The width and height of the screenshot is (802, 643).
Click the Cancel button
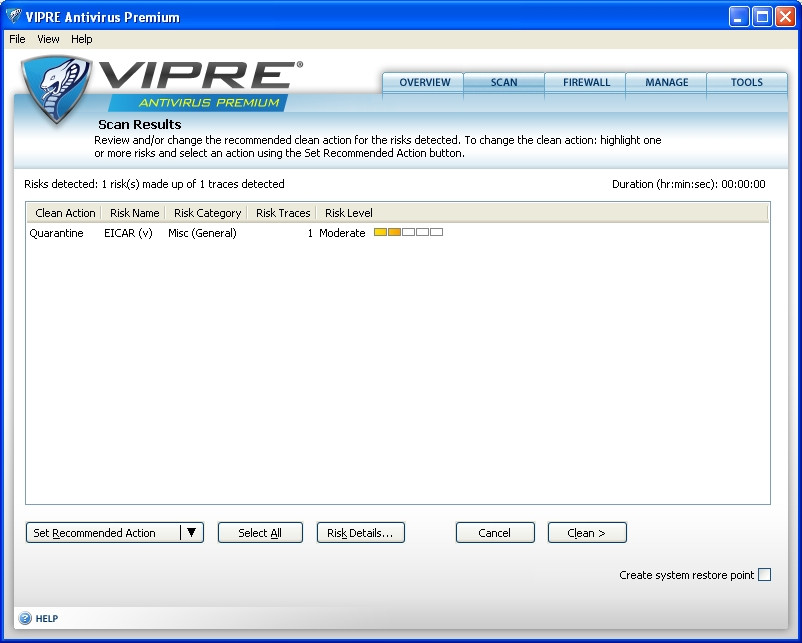(495, 533)
